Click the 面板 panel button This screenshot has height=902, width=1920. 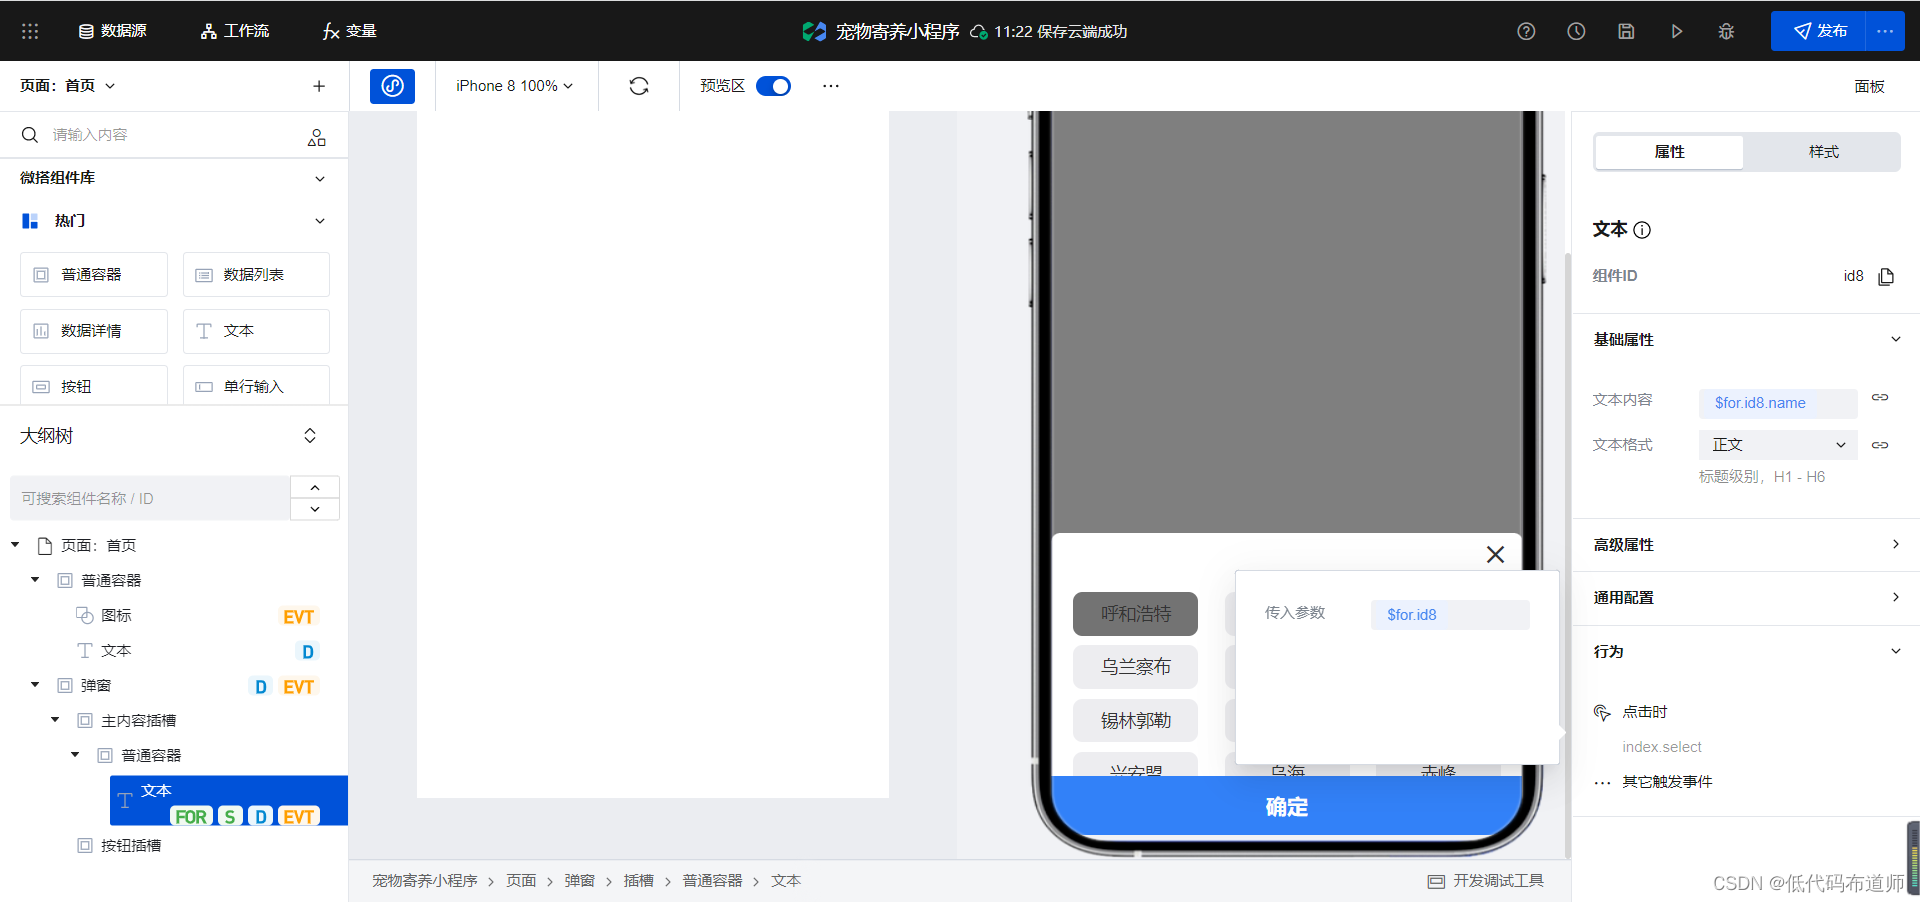(1869, 86)
